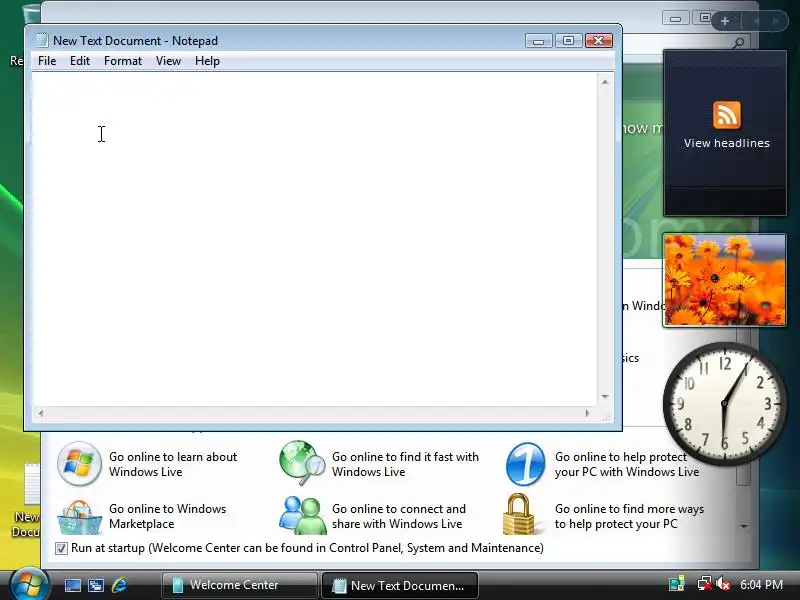Click the Welcome Center search magnifier icon
This screenshot has height=600, width=800.
738,43
